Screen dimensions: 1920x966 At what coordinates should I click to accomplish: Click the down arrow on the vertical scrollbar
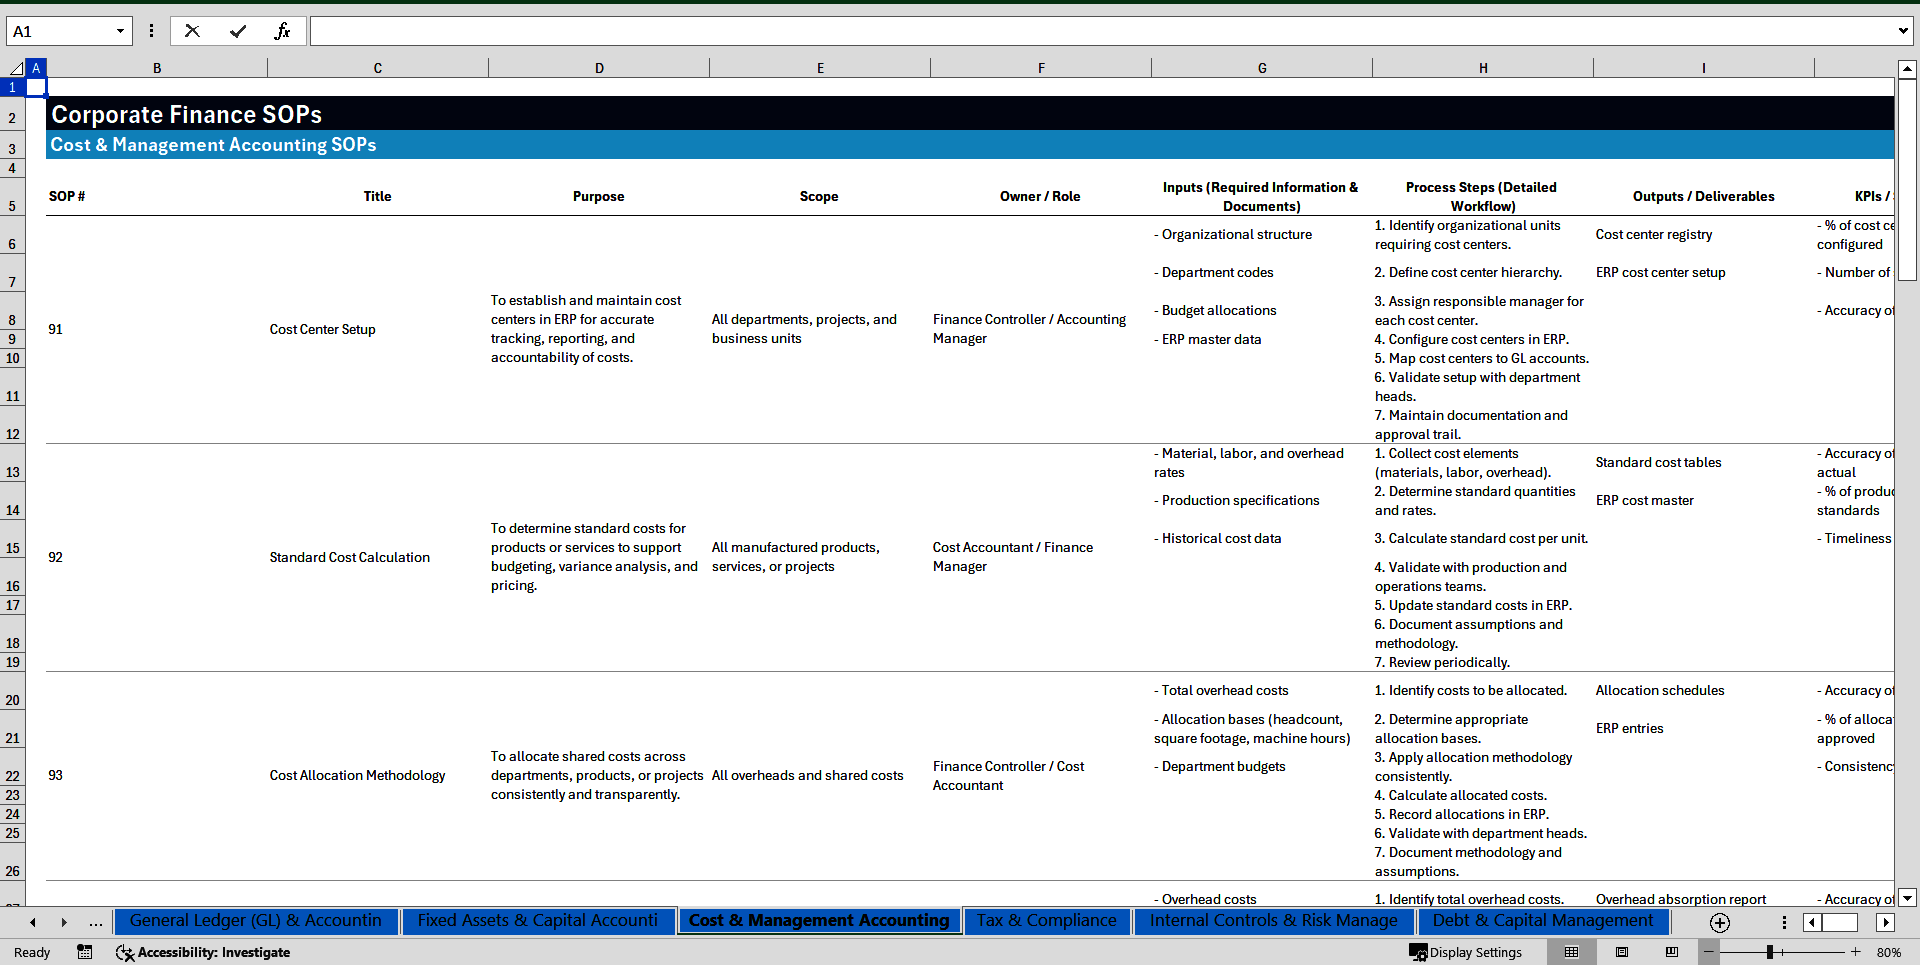pos(1909,899)
